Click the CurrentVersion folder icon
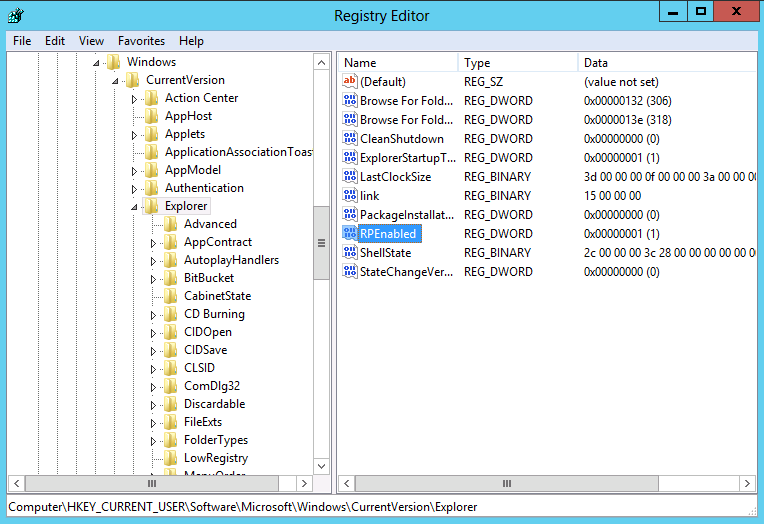The height and width of the screenshot is (524, 764). (x=133, y=80)
